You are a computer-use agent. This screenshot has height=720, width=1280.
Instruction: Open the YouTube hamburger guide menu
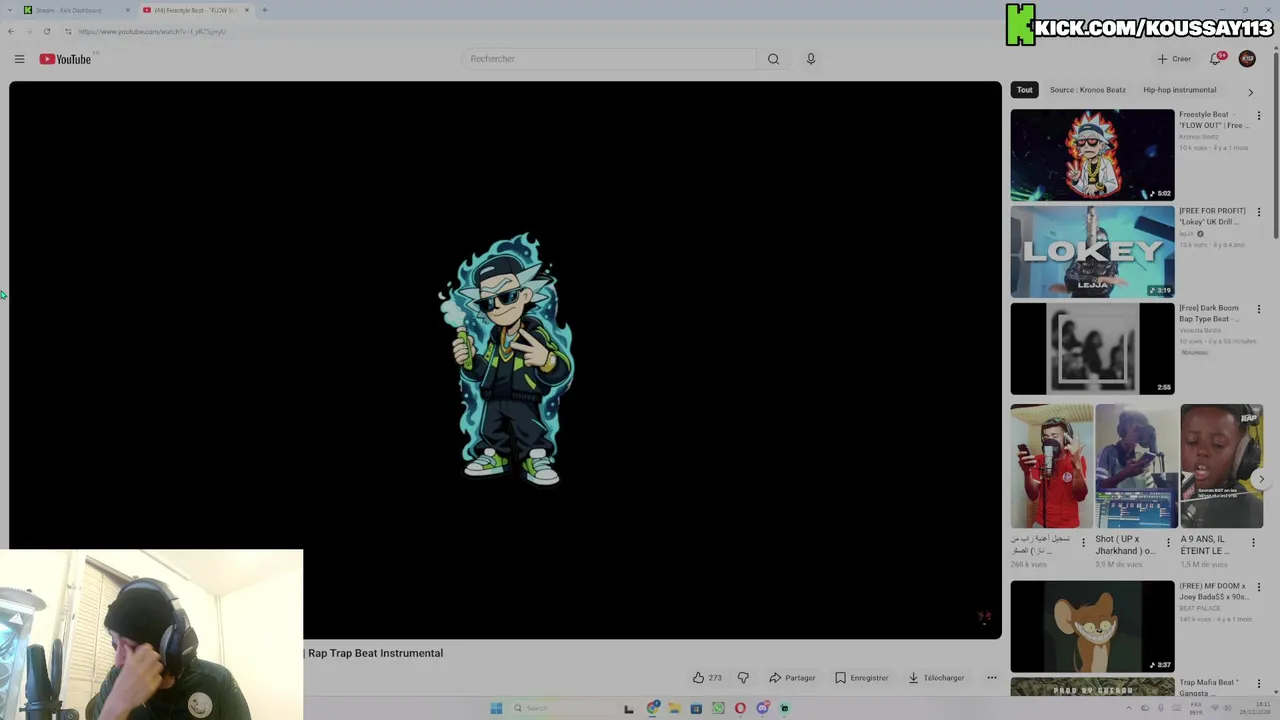click(x=19, y=59)
